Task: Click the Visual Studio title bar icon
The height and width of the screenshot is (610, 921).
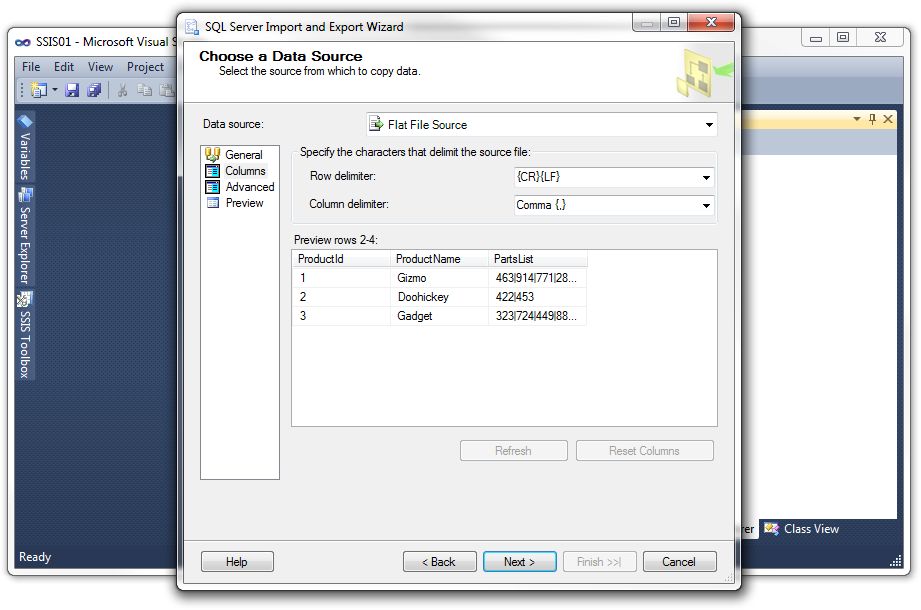Action: pyautogui.click(x=23, y=42)
